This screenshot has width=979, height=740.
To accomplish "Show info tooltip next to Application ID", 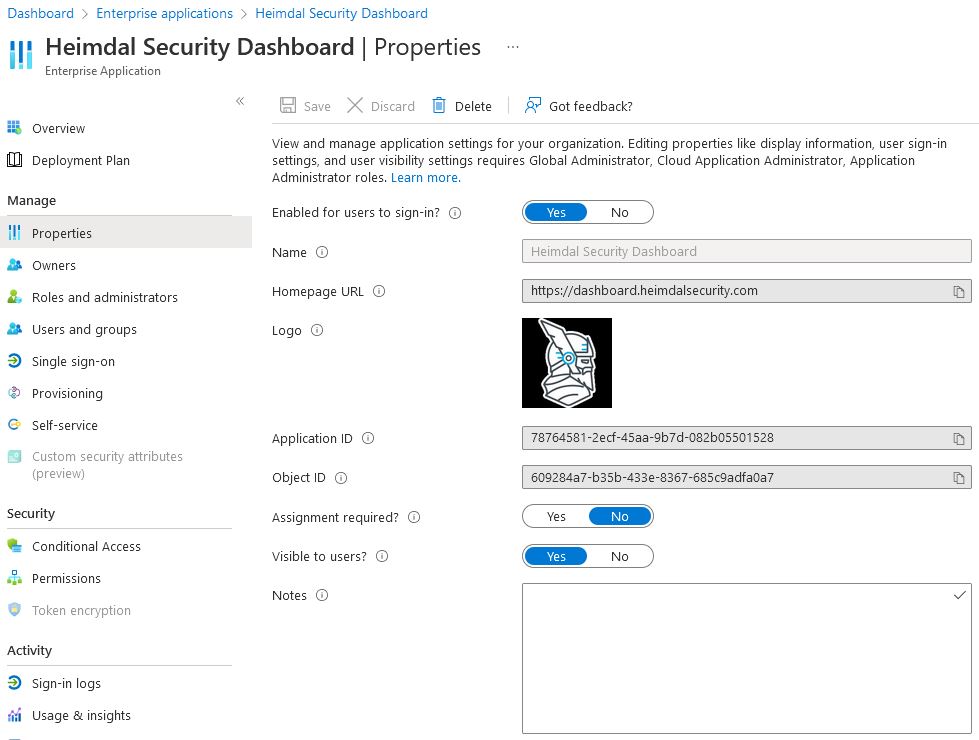I will tap(368, 438).
